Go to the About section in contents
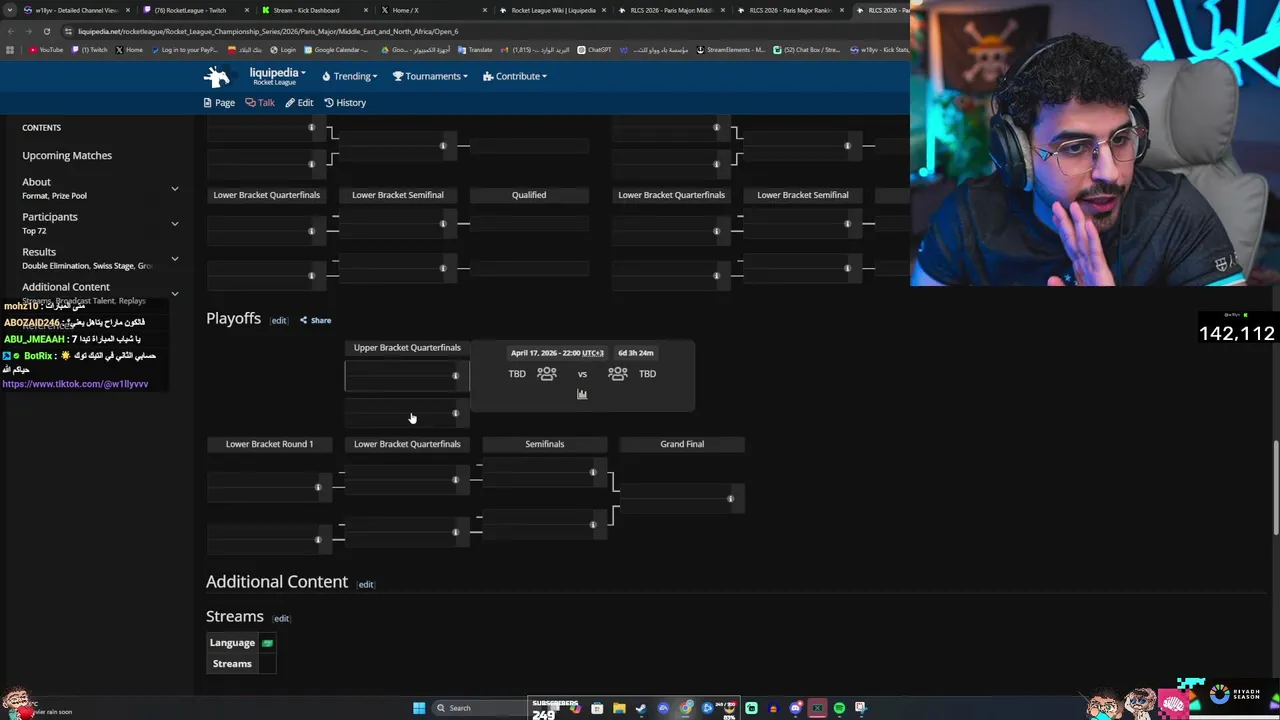Screen dimensions: 1280x720 36,182
